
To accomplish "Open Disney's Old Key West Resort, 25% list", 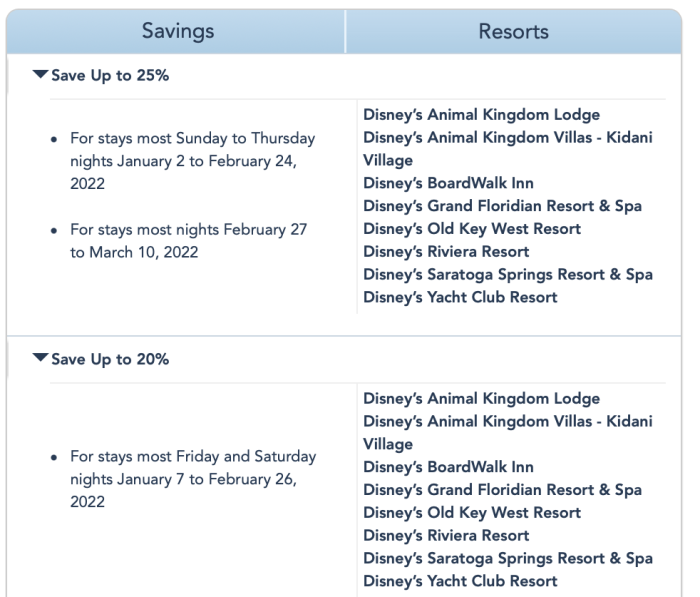I will coord(472,229).
